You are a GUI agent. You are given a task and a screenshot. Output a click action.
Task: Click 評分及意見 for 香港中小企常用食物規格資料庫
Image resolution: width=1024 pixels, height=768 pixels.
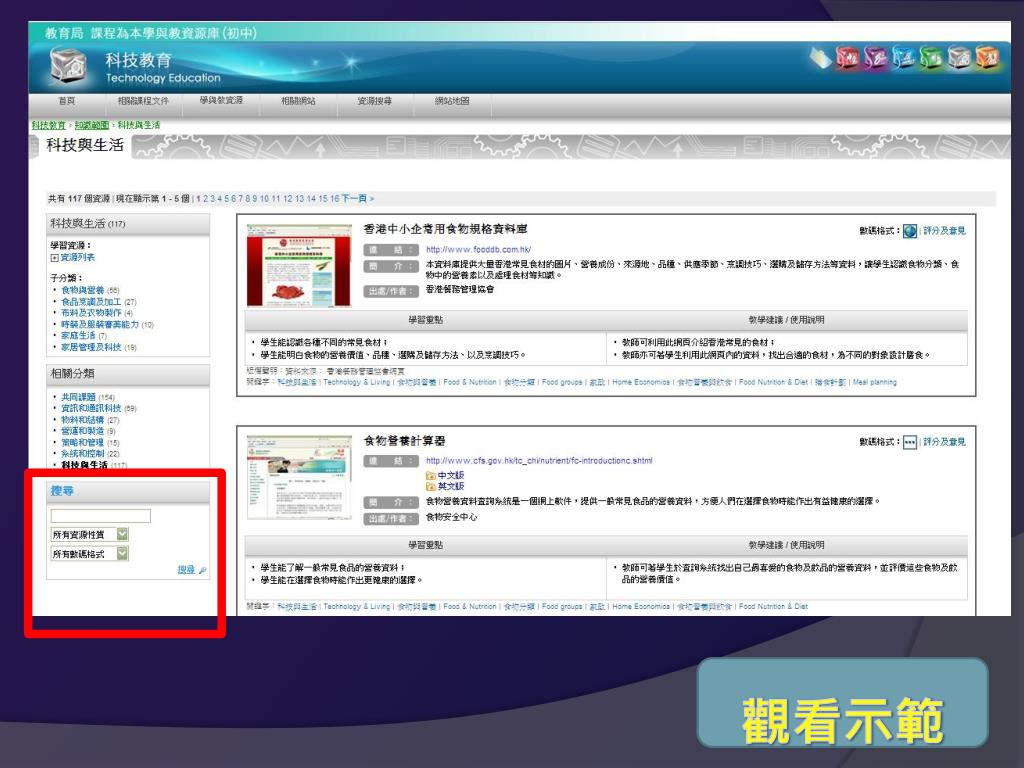tap(944, 231)
